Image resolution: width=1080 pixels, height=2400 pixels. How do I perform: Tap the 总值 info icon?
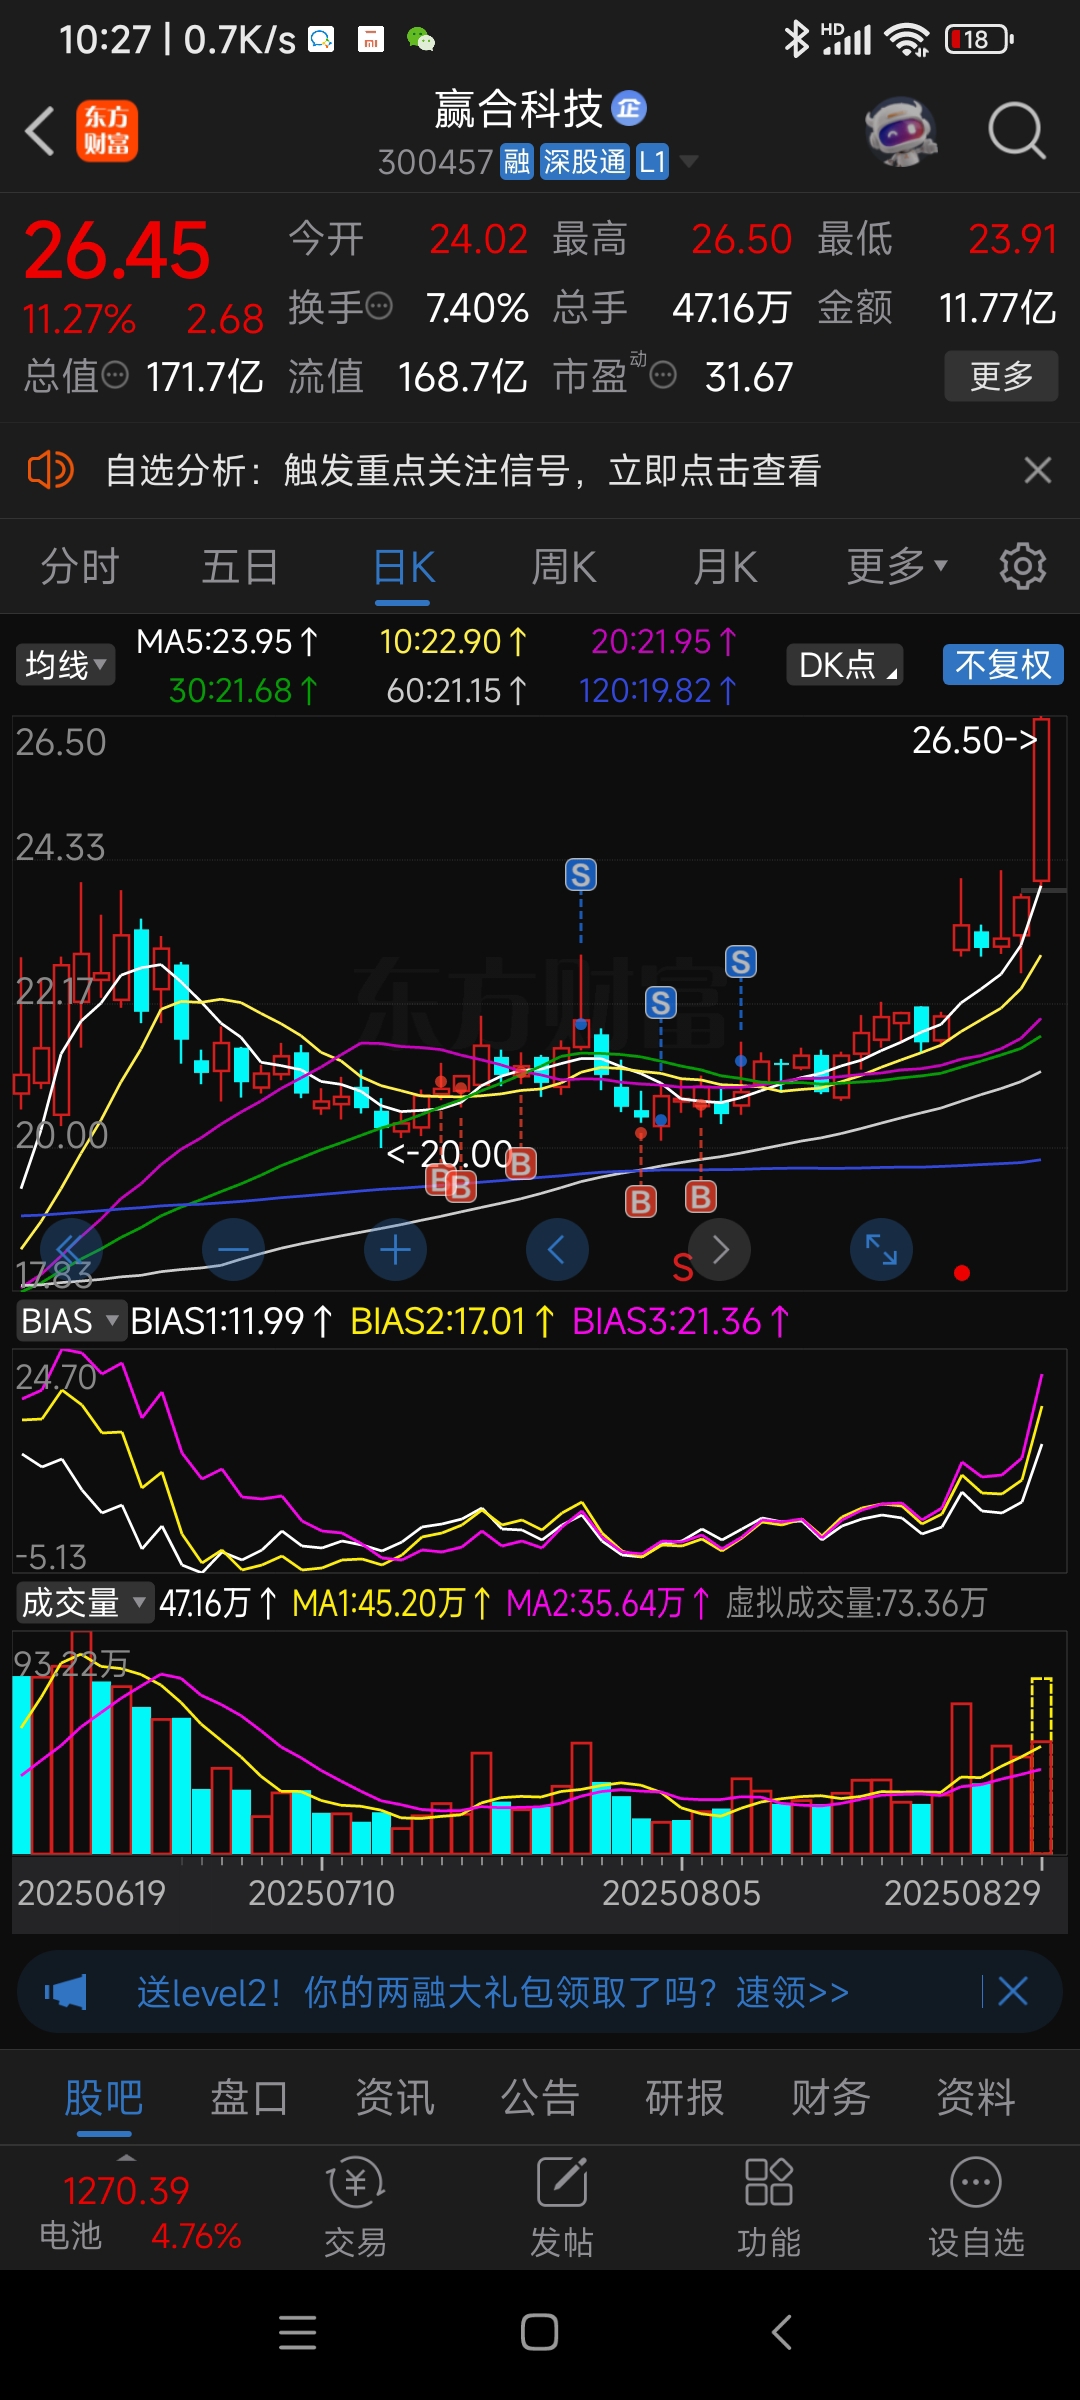[116, 375]
